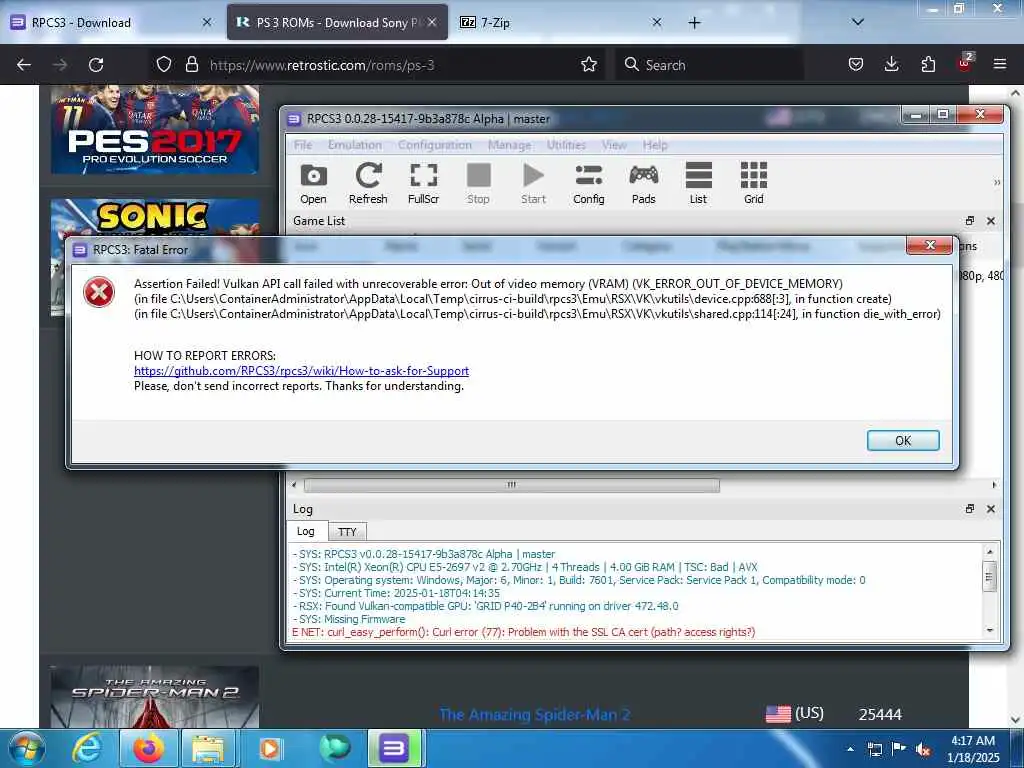Open the Firefox Downloads panel

coord(891,64)
